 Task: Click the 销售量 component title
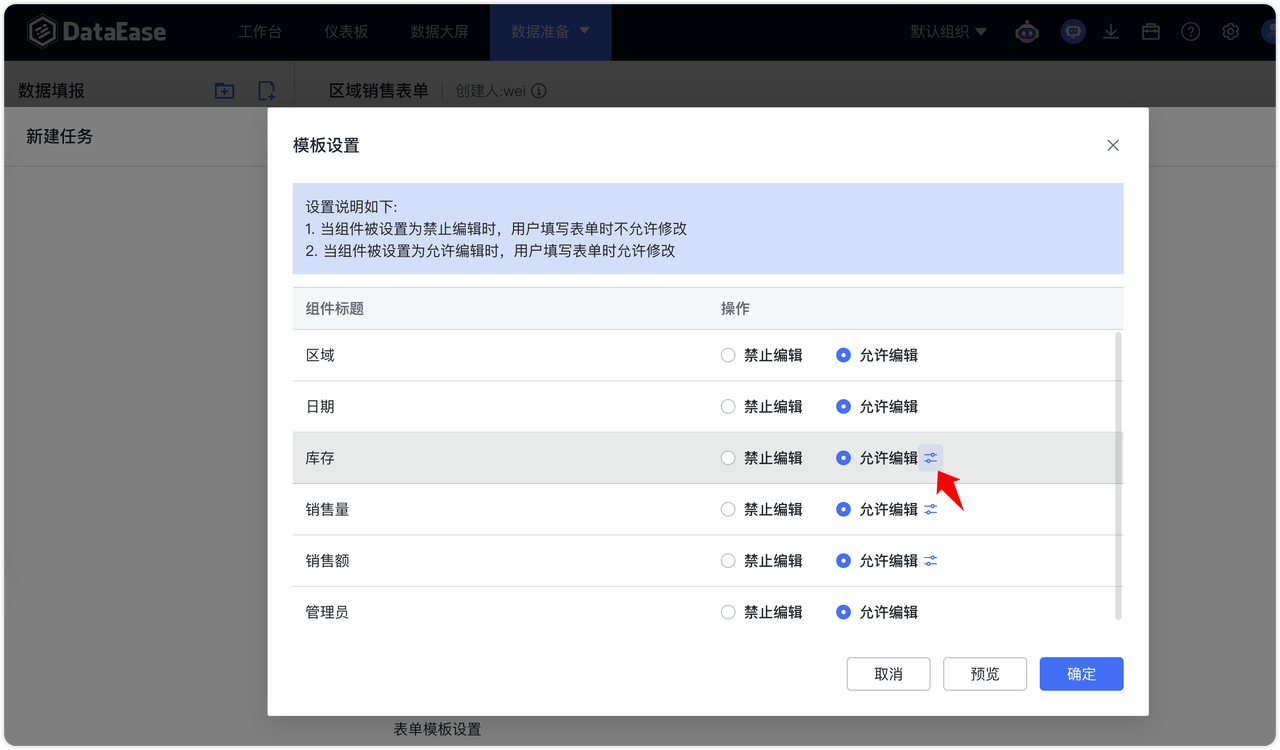coord(327,509)
